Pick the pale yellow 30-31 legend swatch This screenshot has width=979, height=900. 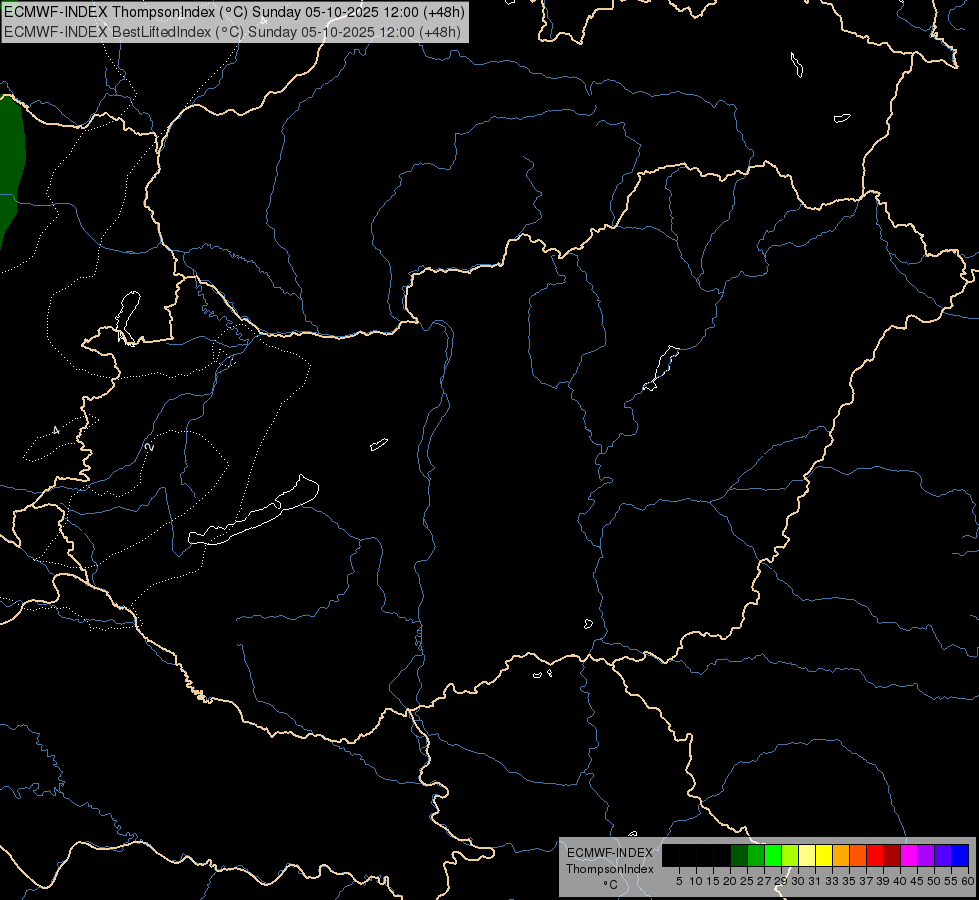tap(807, 855)
